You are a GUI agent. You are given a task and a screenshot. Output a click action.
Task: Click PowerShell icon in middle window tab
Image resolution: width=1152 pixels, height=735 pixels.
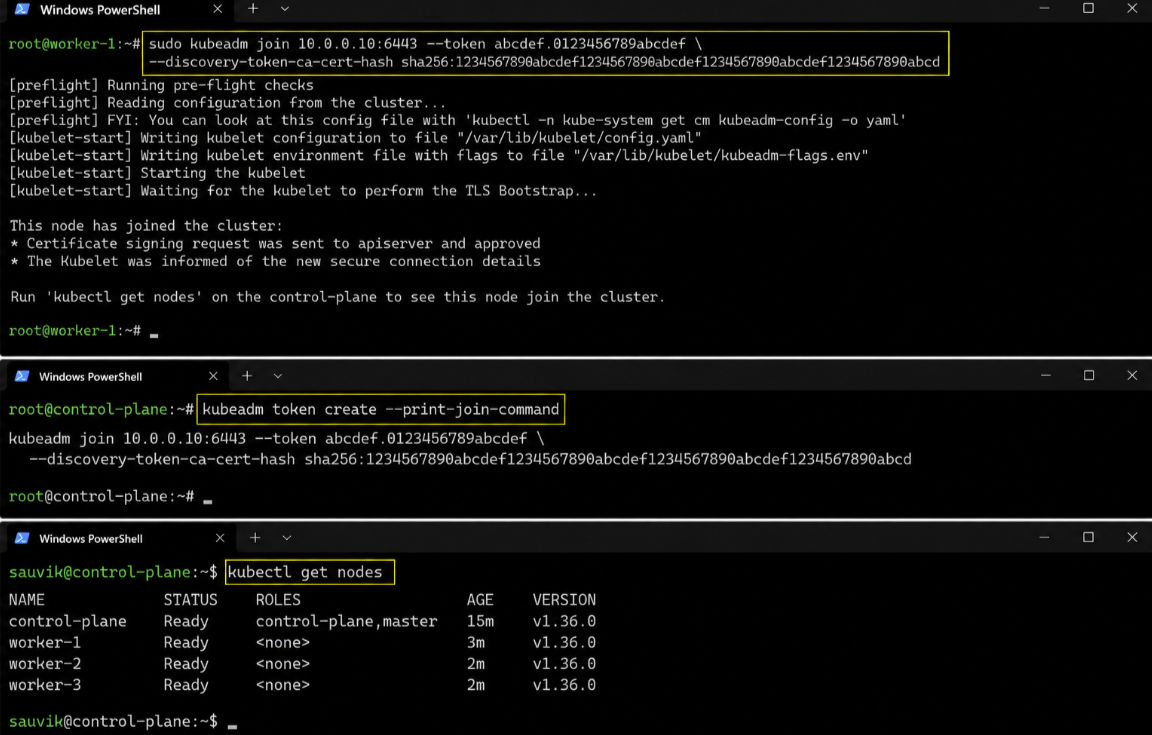click(x=22, y=376)
